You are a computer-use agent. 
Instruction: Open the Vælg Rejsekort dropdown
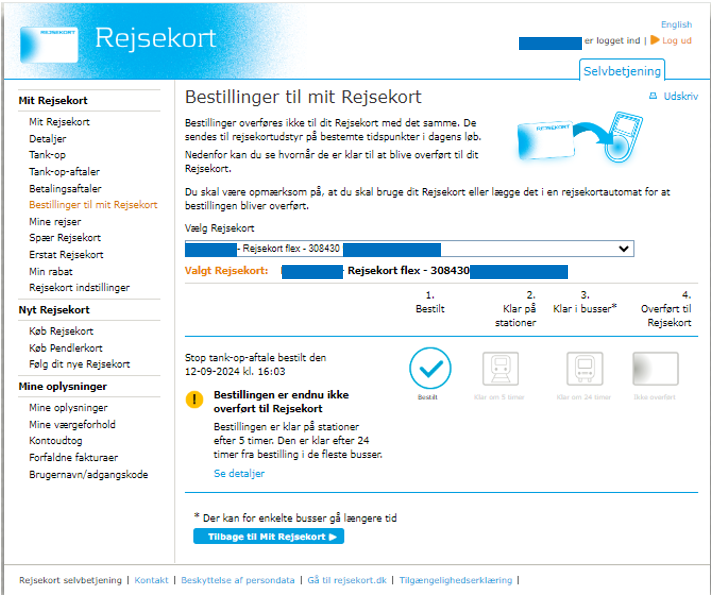click(410, 248)
